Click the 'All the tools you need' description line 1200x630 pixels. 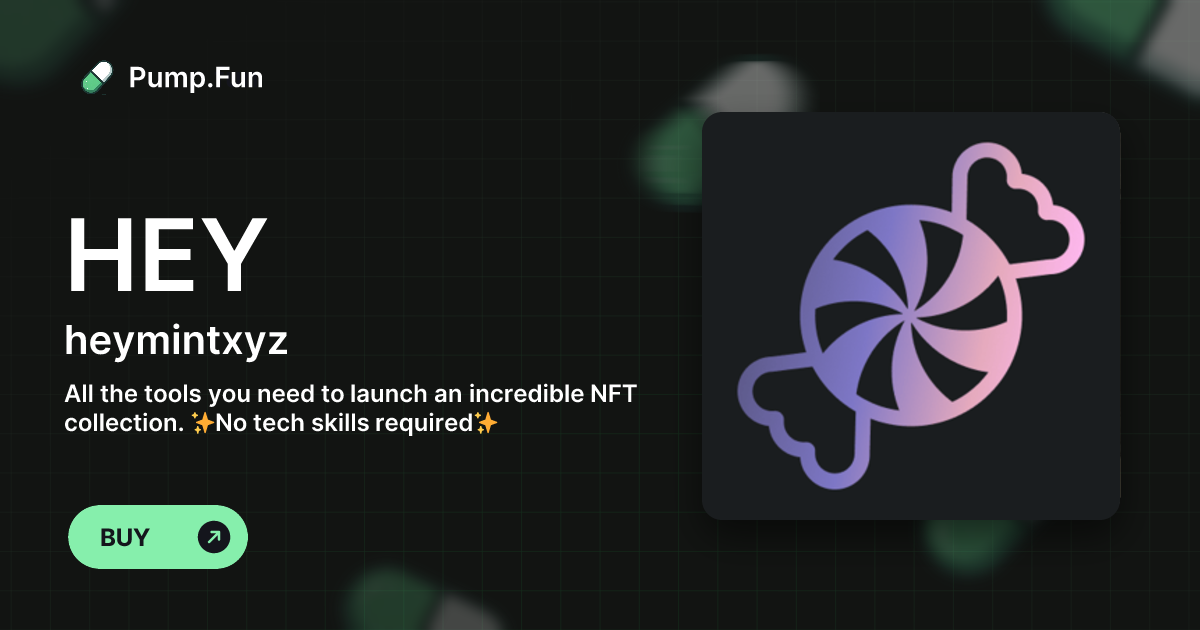[350, 394]
